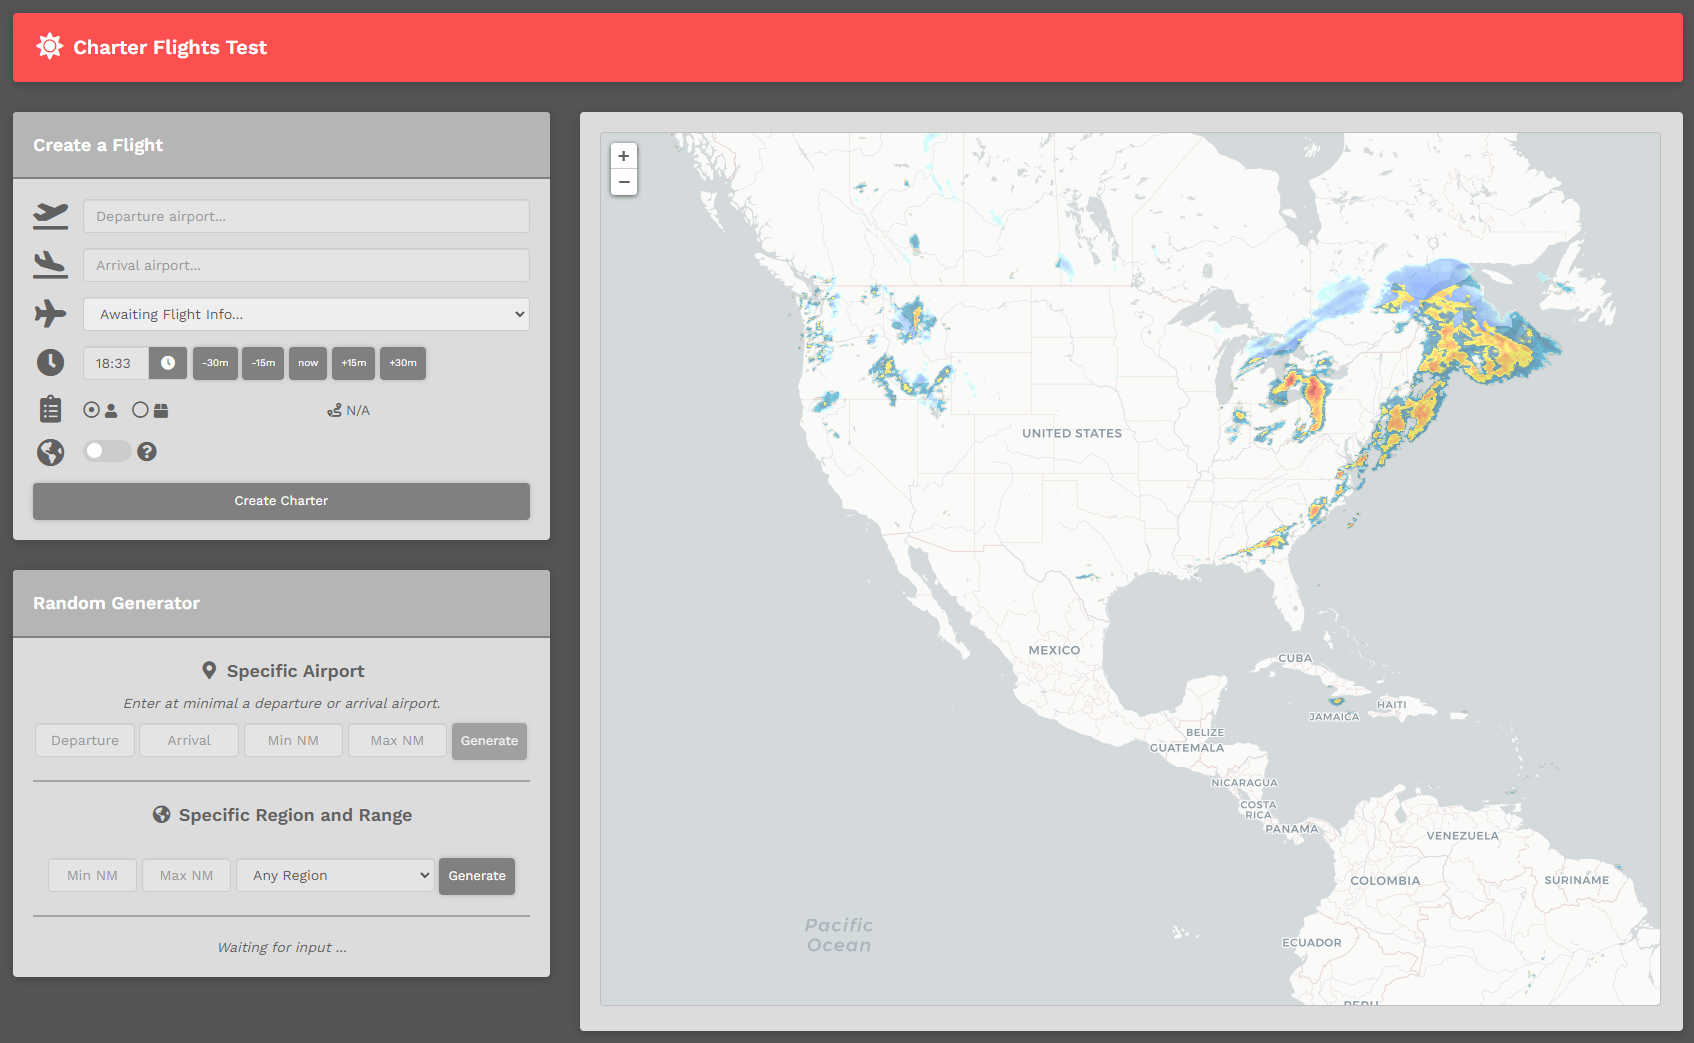Select the cargo radio button
This screenshot has width=1694, height=1043.
[140, 410]
